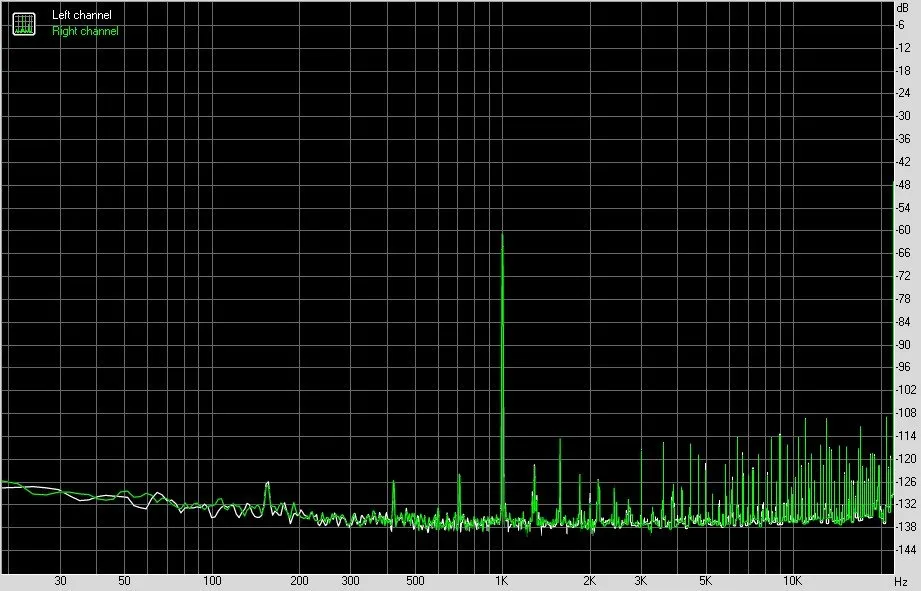Click the -138 dB axis label
The width and height of the screenshot is (921, 591).
coord(905,528)
